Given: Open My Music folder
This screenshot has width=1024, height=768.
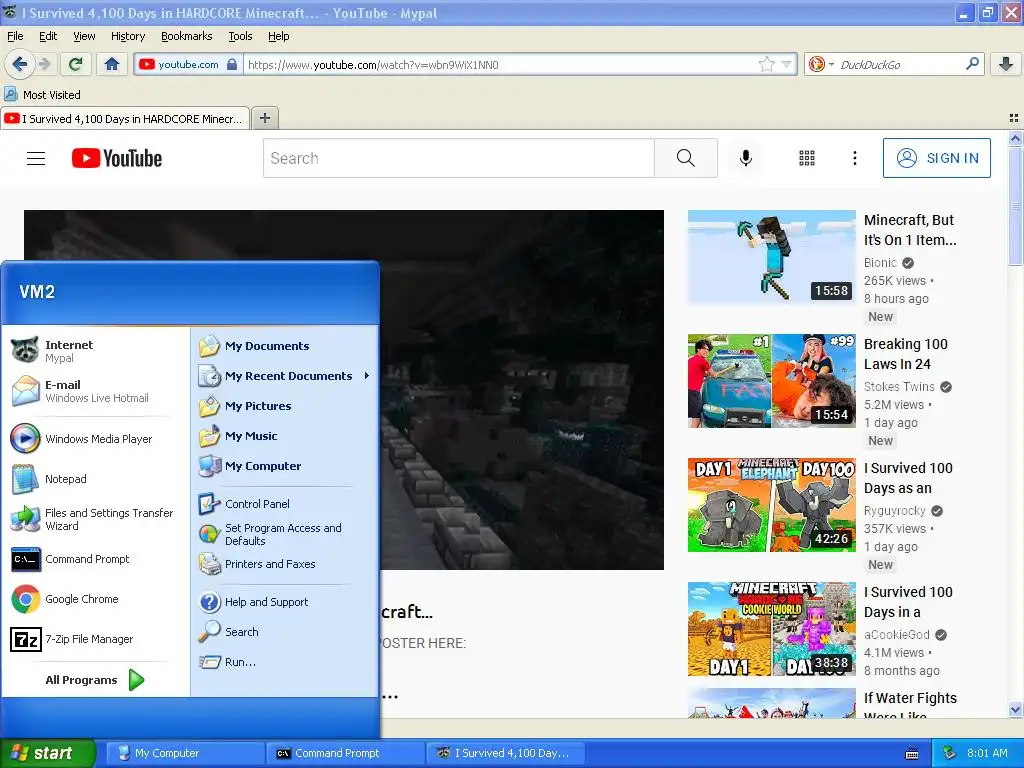Looking at the screenshot, I should 285,436.
